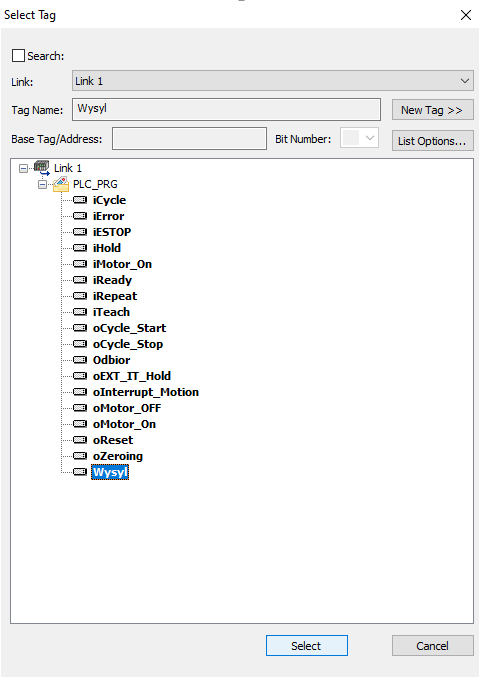Click the Cancel button
Screen dimensions: 479x678
[432, 646]
